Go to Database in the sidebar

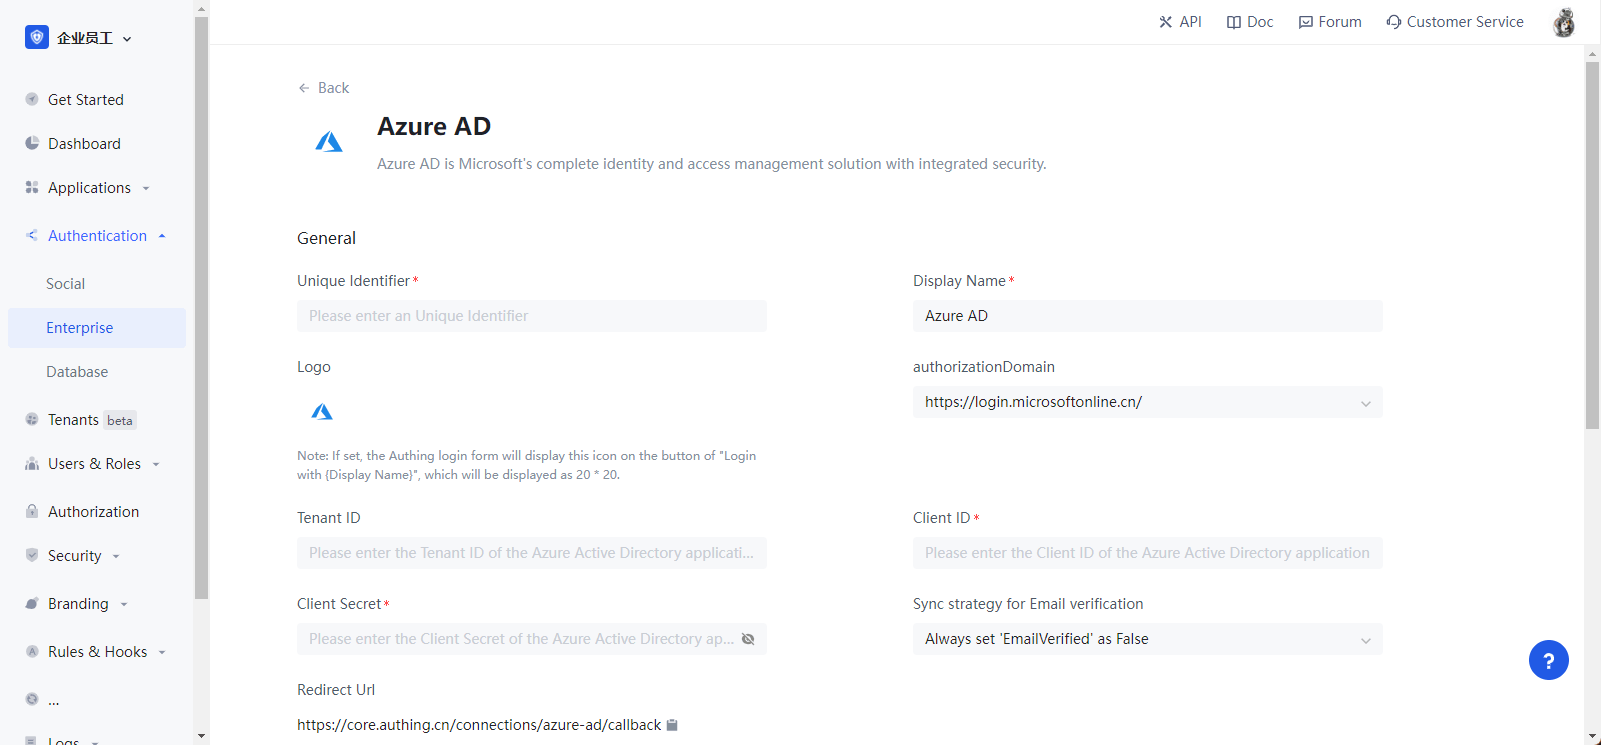pyautogui.click(x=77, y=372)
